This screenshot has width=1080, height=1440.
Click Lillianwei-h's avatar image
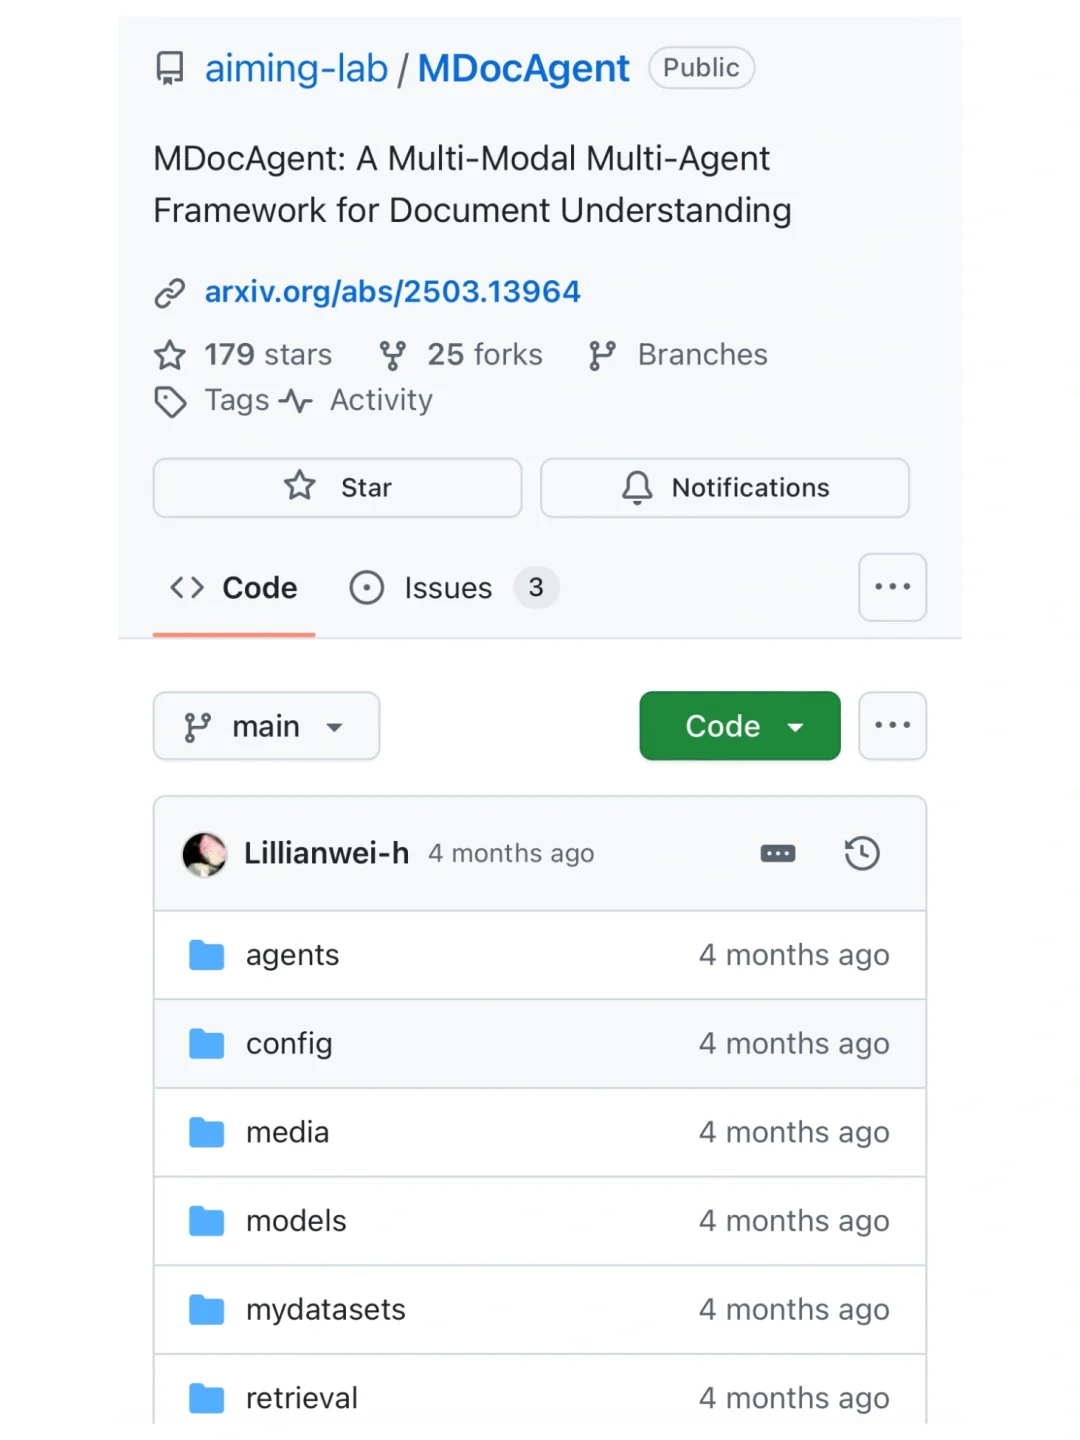[x=204, y=854]
